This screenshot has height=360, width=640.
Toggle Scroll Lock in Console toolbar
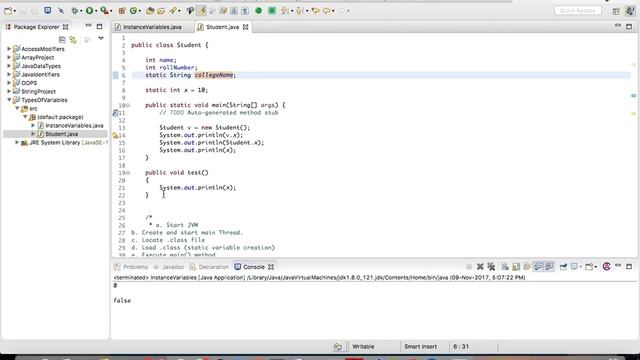coord(516,267)
